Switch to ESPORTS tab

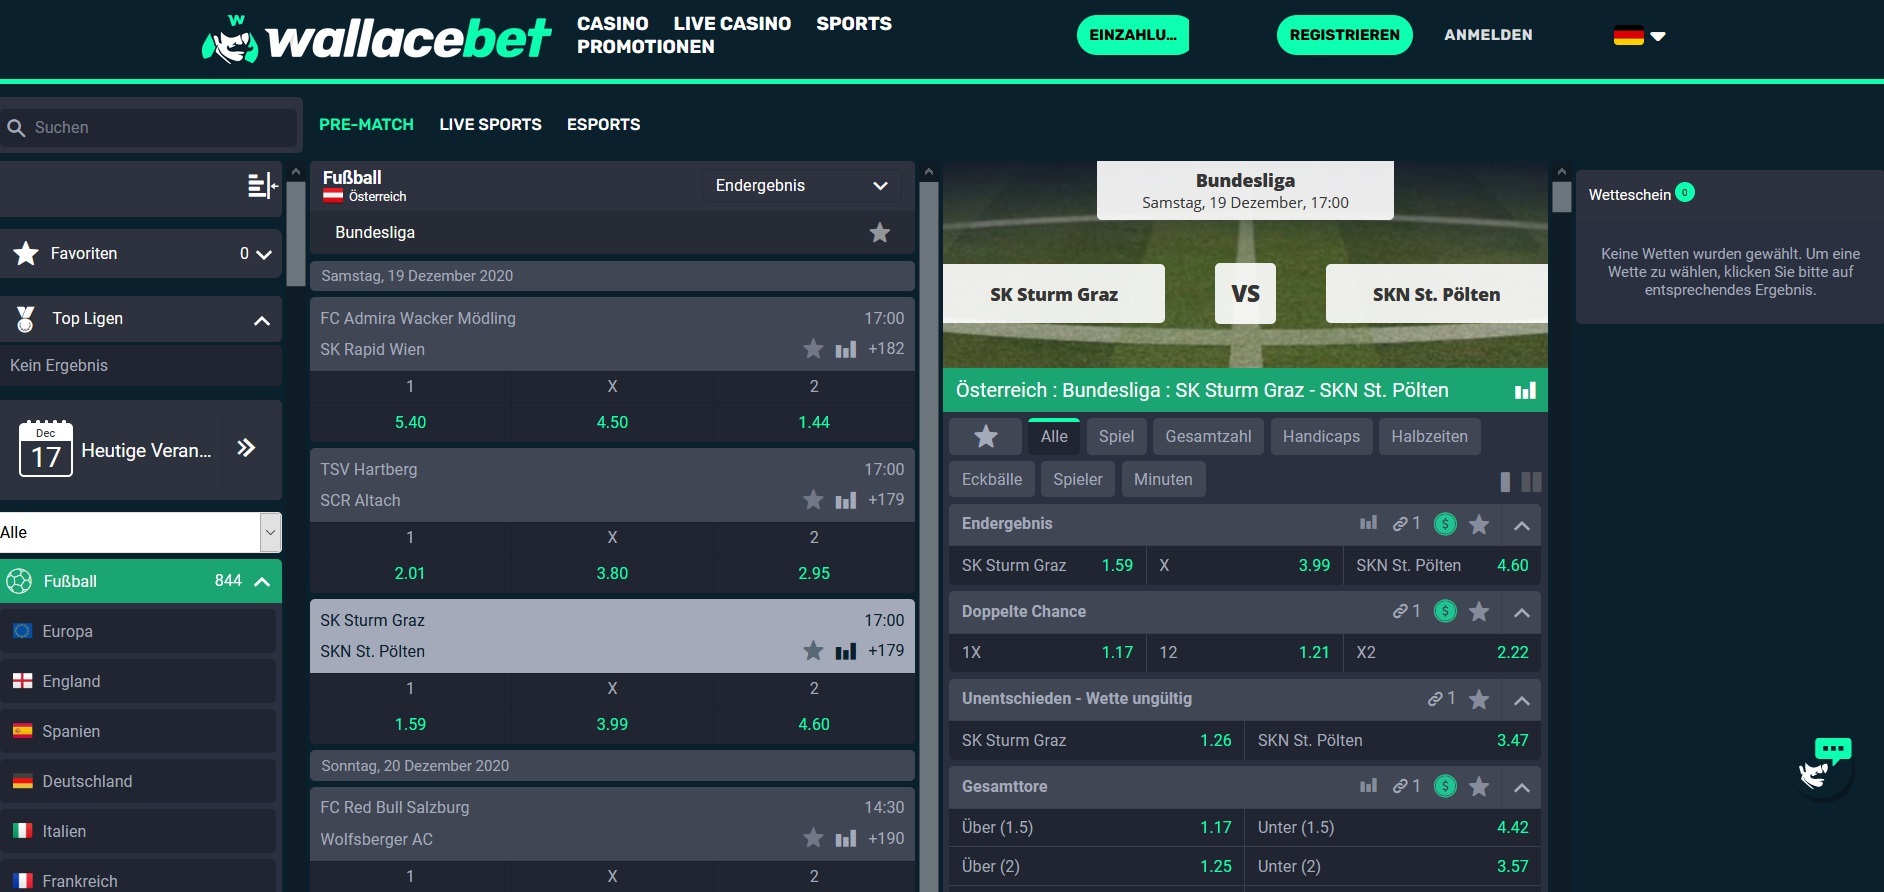tap(603, 125)
